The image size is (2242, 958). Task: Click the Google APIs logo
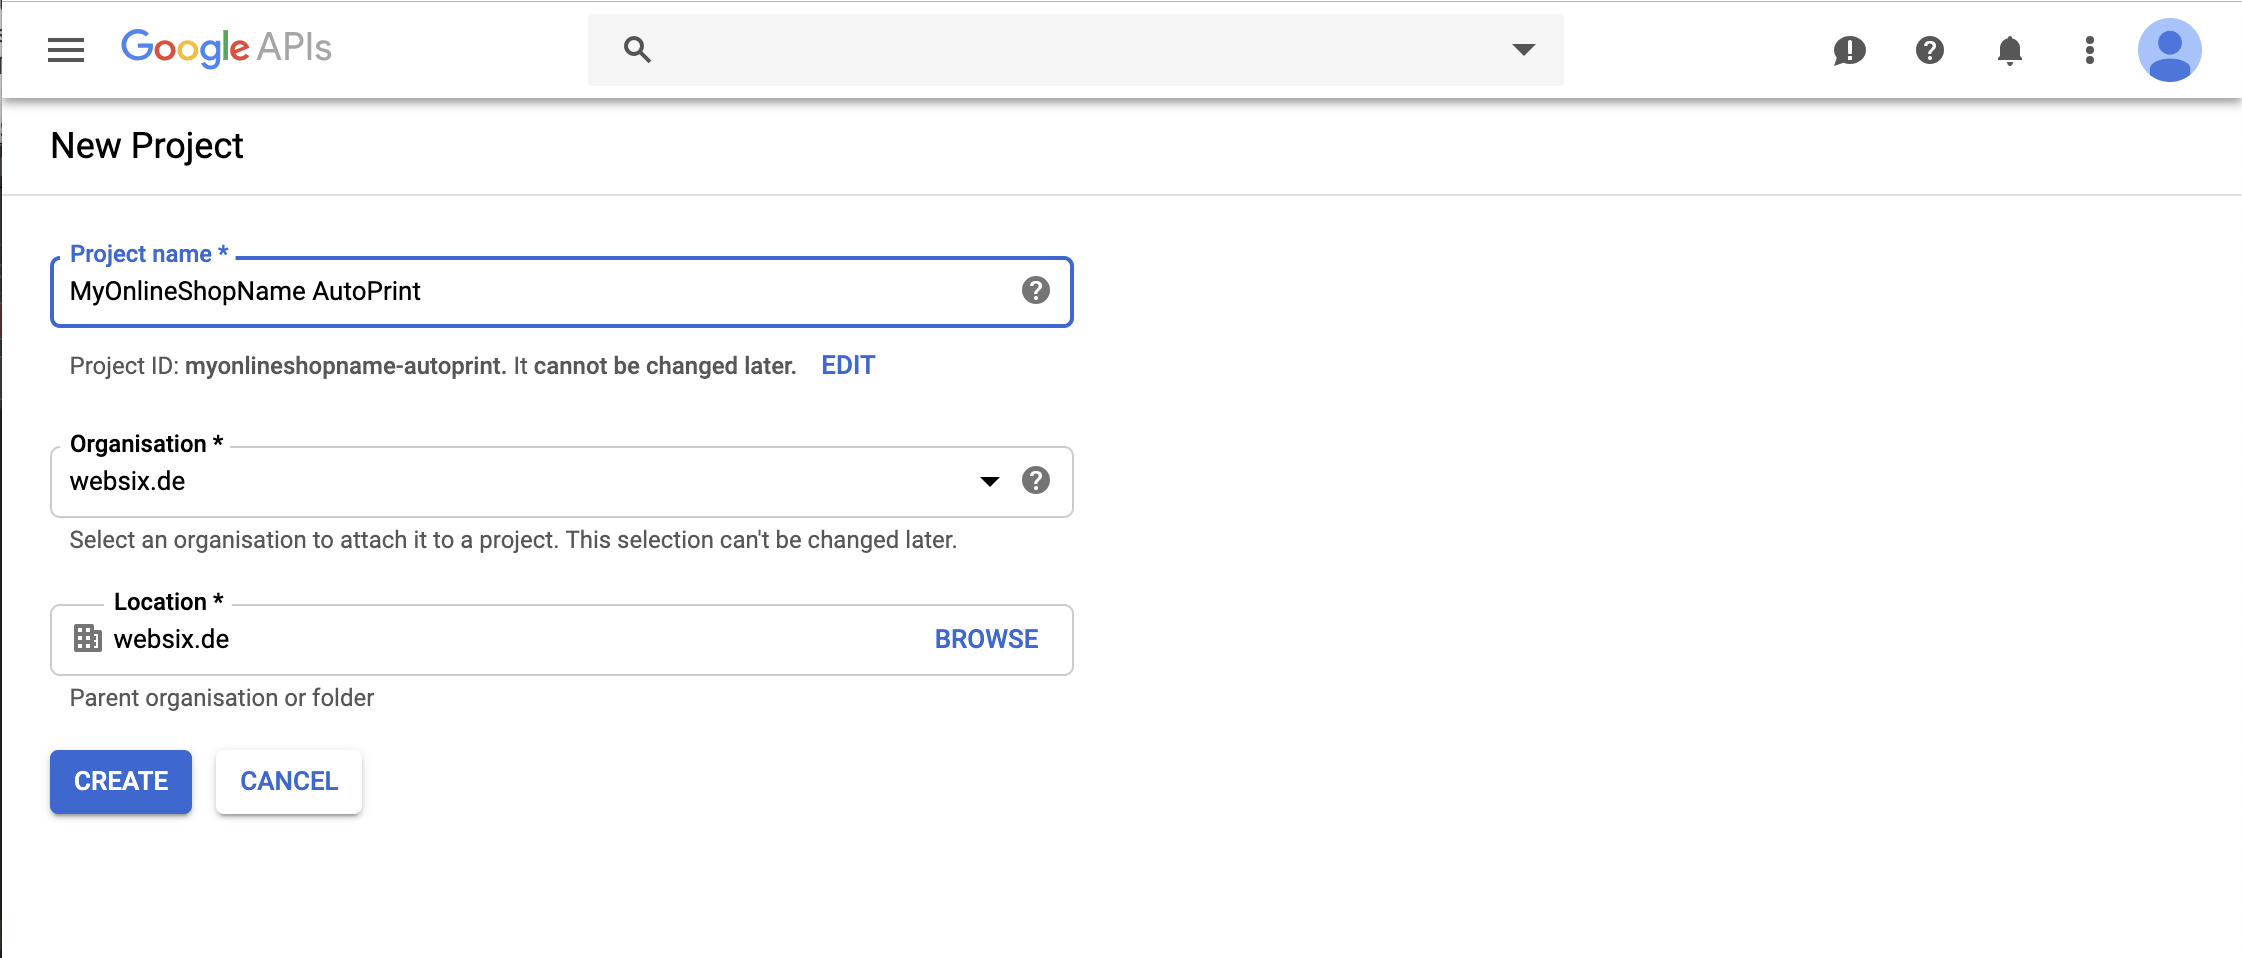[x=226, y=48]
